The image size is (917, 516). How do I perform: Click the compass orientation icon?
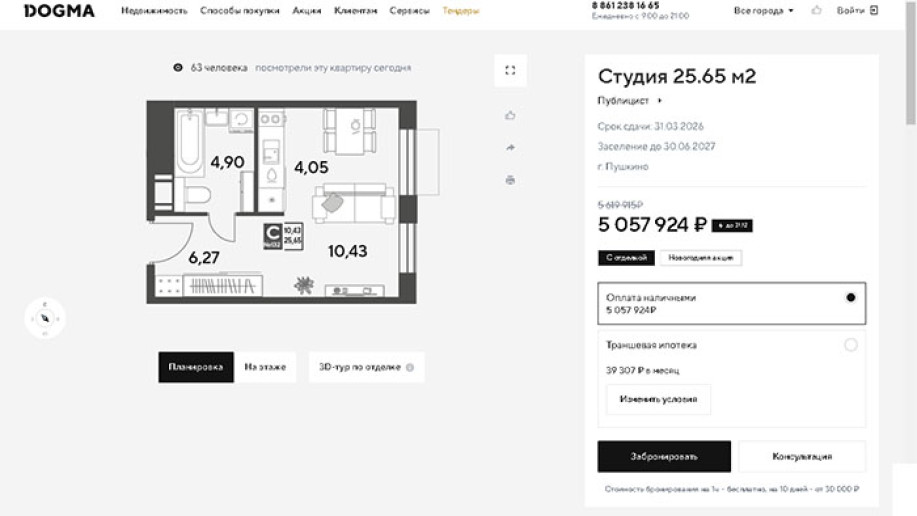[x=45, y=318]
